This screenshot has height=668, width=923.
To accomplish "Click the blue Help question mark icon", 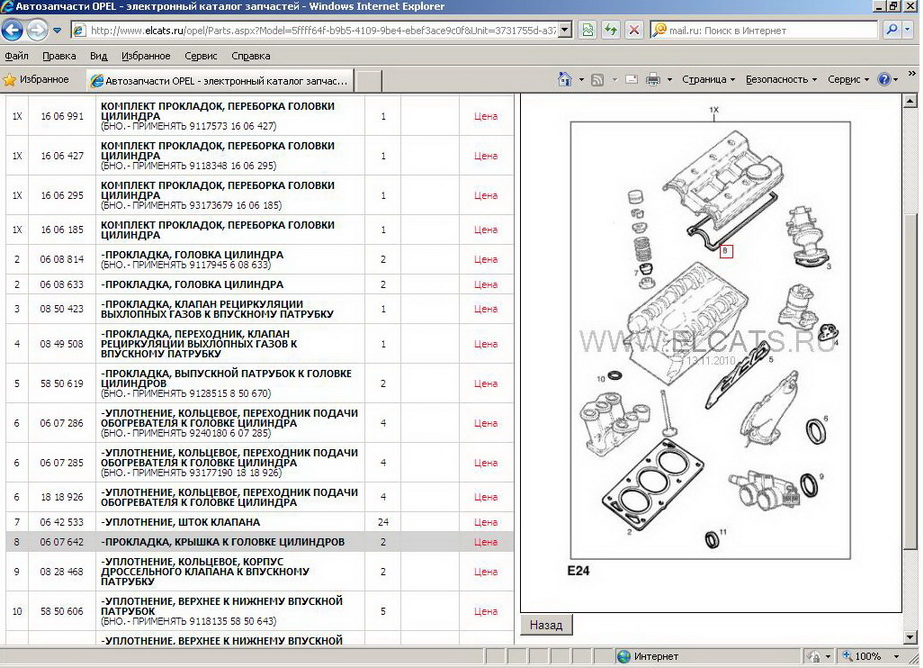I will (x=884, y=79).
